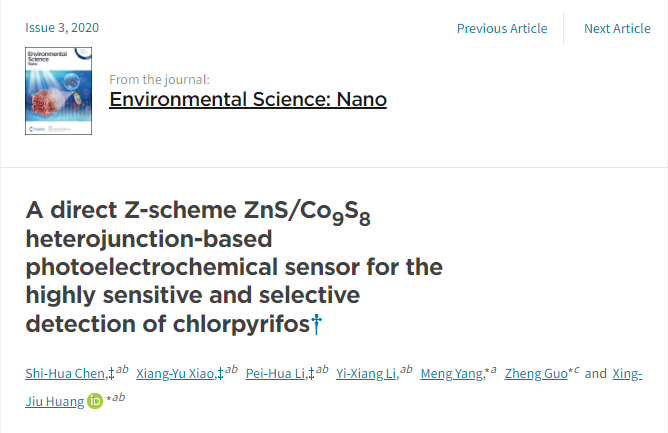
Task: Go to the Previous Article
Action: pyautogui.click(x=502, y=28)
